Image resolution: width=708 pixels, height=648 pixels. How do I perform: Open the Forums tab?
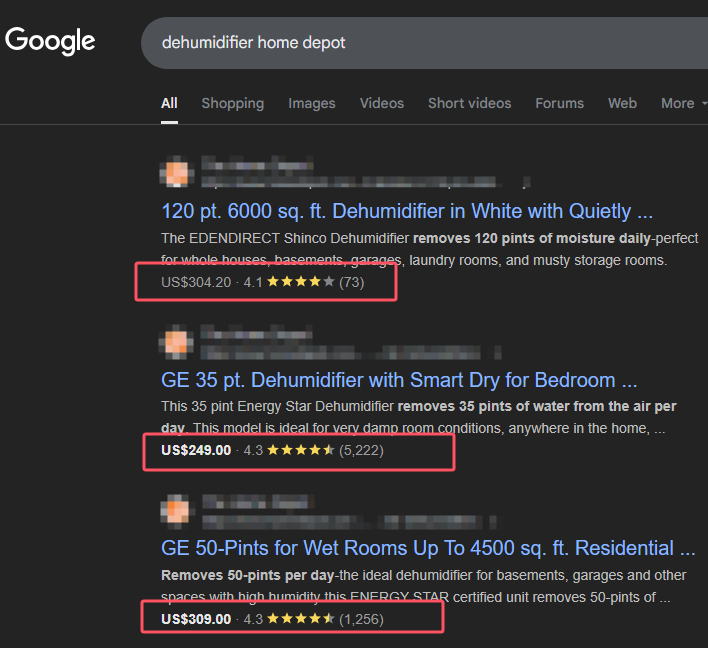coord(559,103)
